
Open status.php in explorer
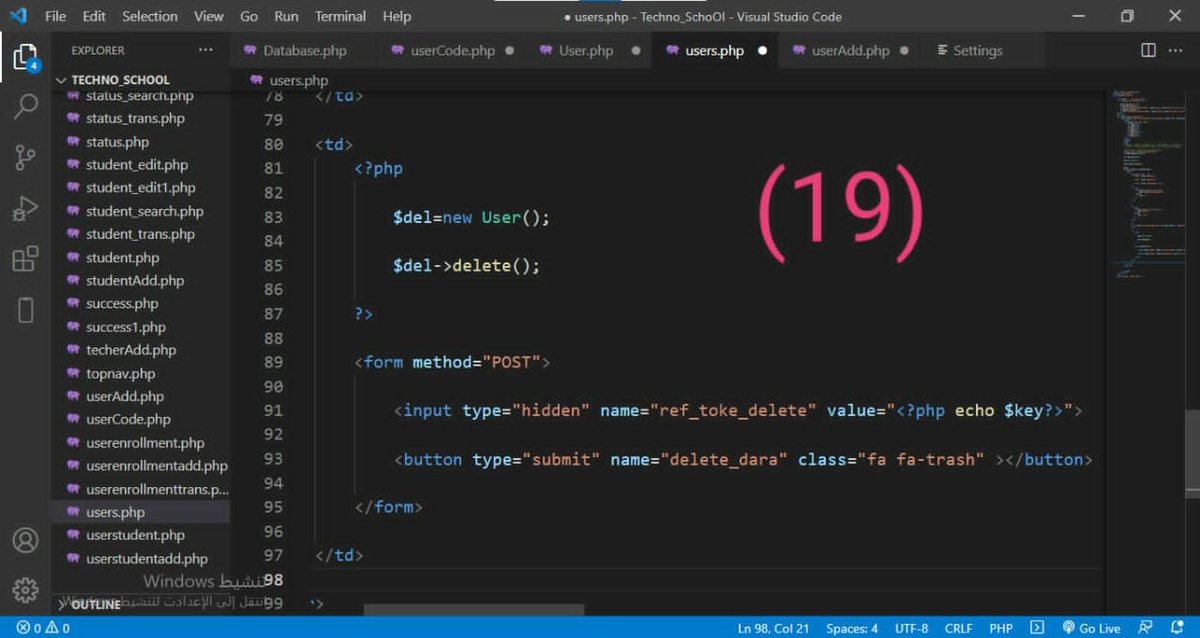point(117,142)
